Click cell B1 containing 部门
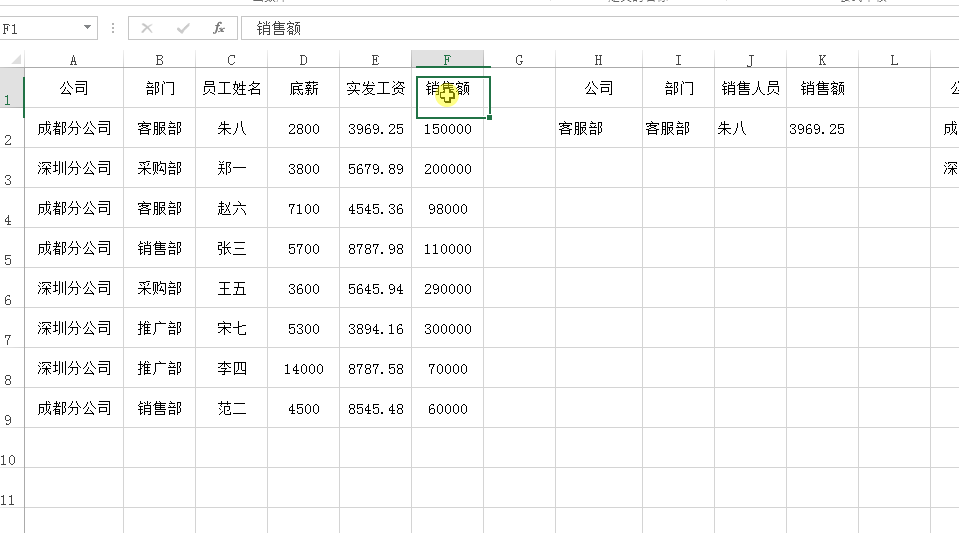The image size is (959, 533). point(160,89)
